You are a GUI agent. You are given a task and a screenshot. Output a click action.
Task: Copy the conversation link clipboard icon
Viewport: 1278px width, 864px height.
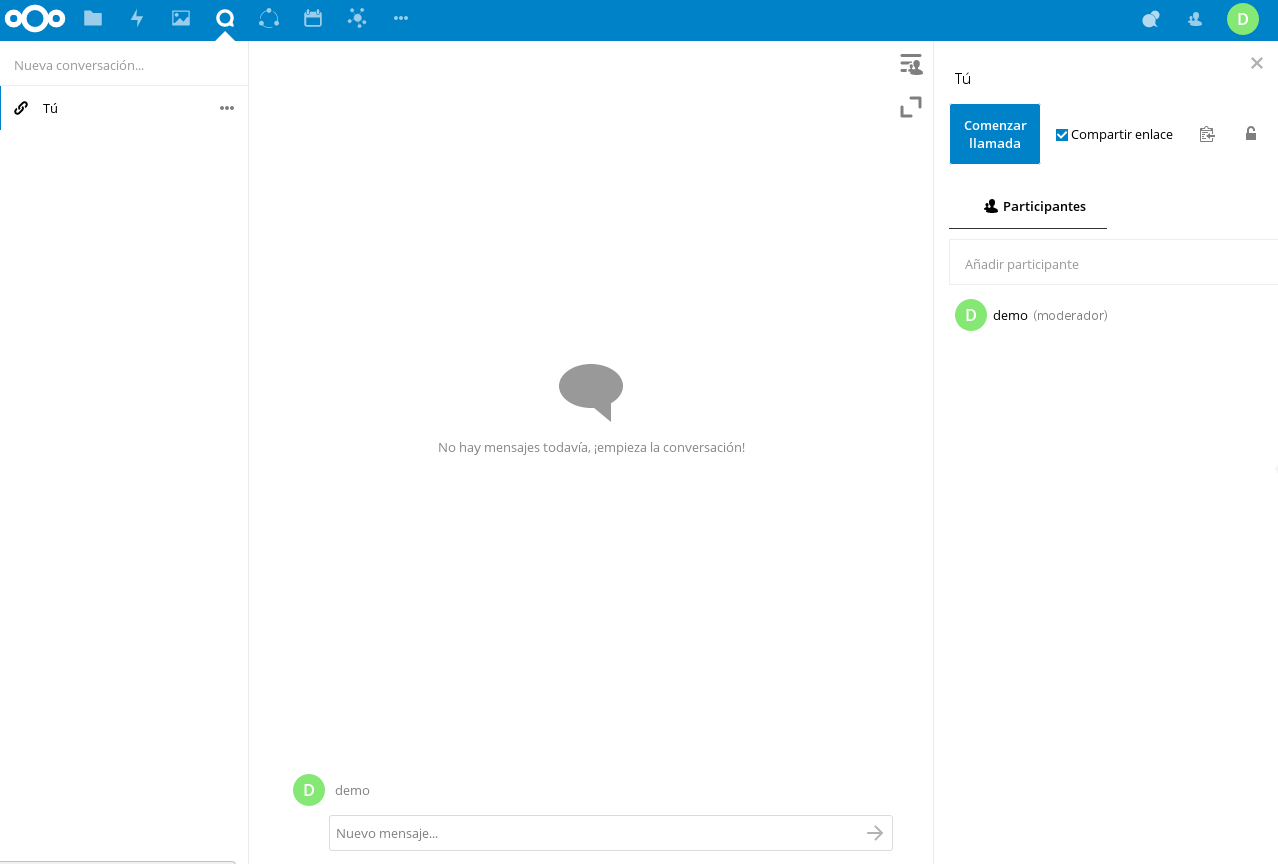(x=1207, y=134)
